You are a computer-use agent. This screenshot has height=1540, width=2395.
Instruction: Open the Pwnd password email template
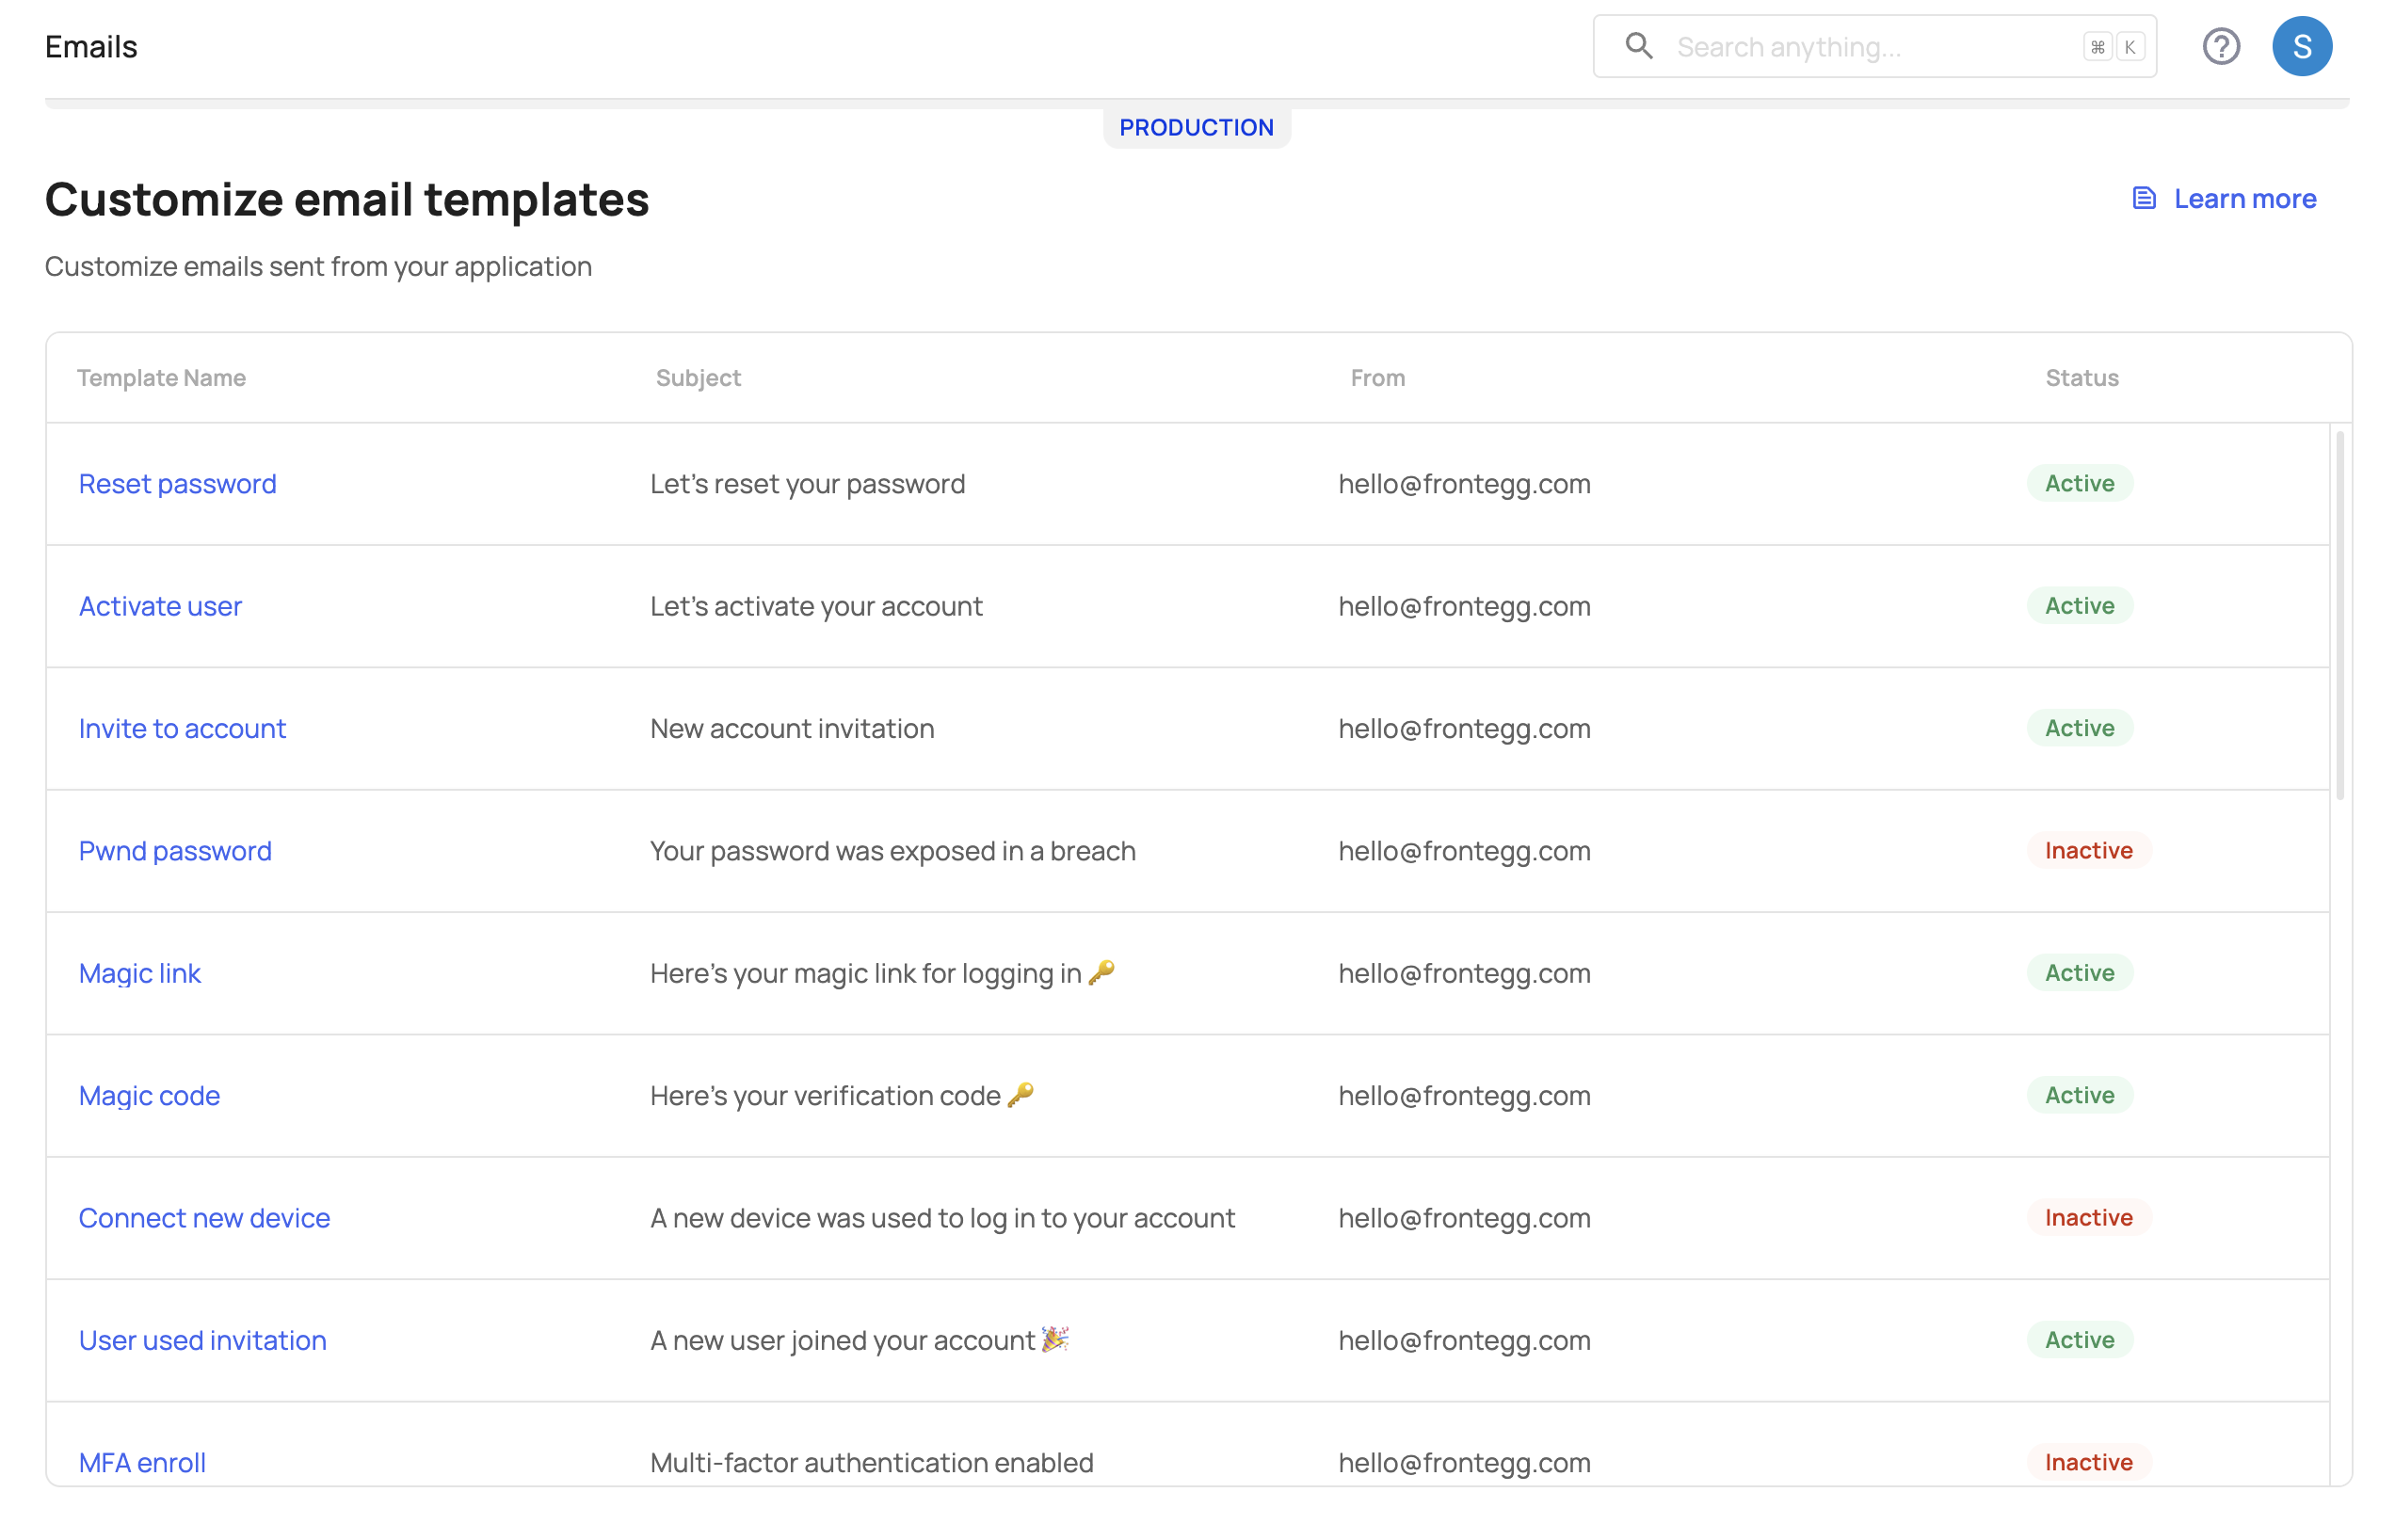point(176,850)
